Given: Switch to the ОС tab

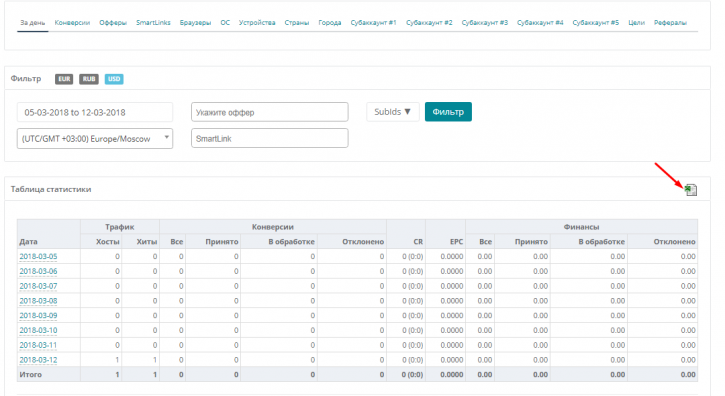Looking at the screenshot, I should pyautogui.click(x=225, y=23).
